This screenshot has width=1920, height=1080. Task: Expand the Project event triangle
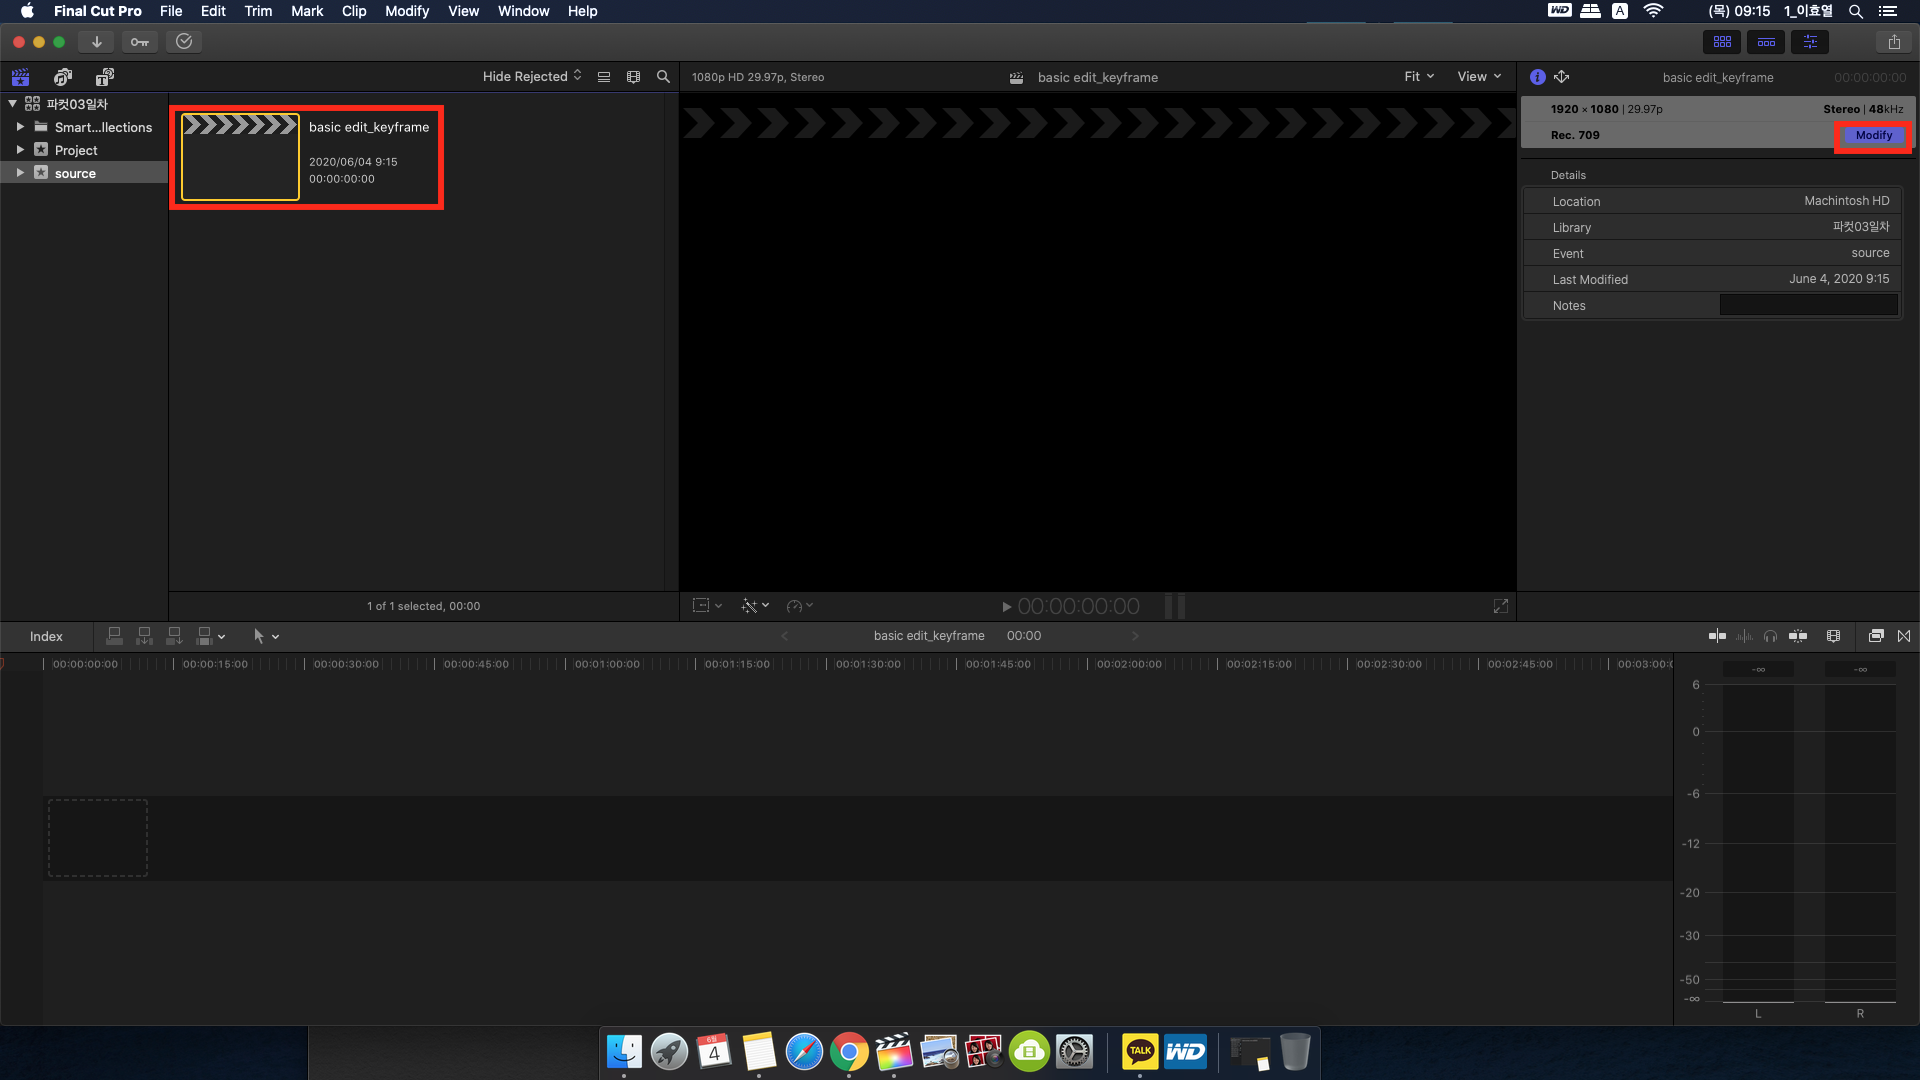pyautogui.click(x=20, y=150)
